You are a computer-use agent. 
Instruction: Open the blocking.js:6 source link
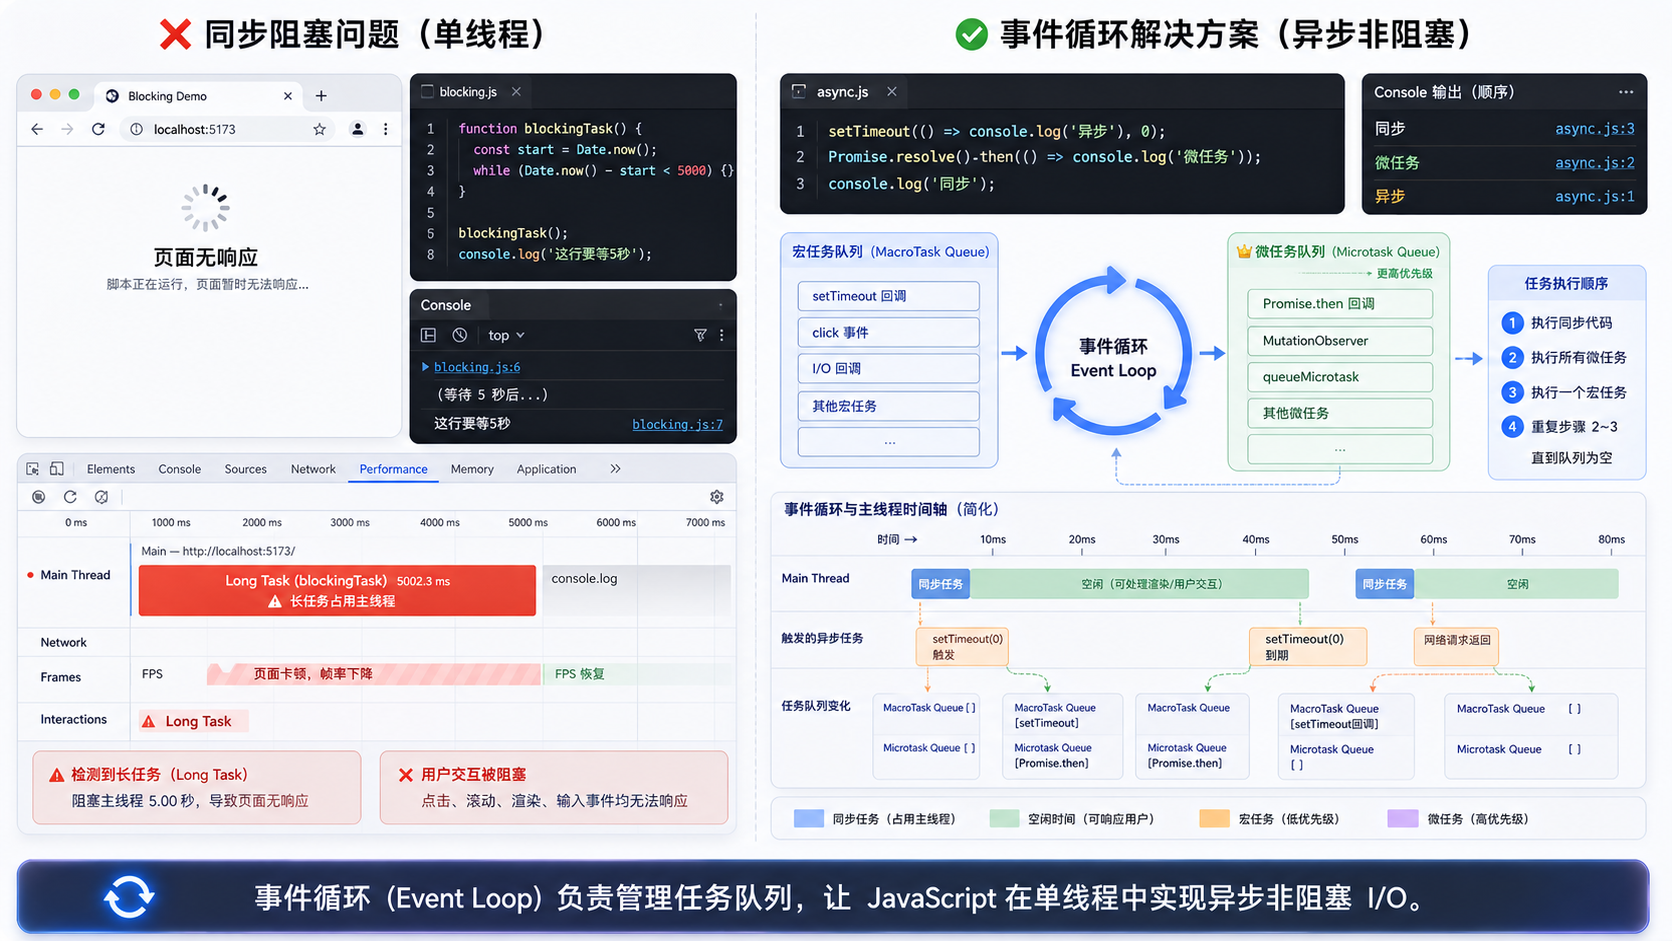(477, 367)
